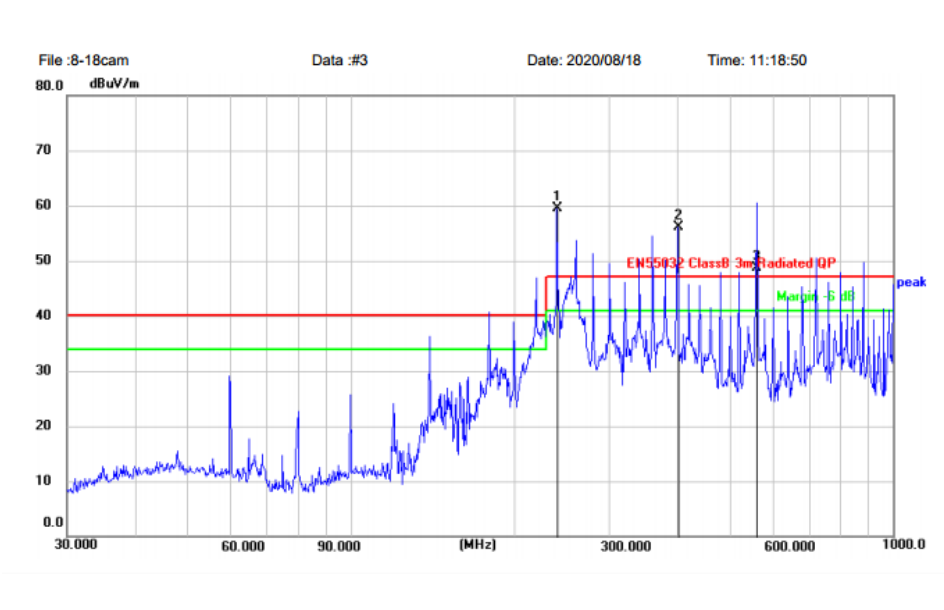Click the dBuV/m unit label
The height and width of the screenshot is (610, 944).
coord(115,84)
